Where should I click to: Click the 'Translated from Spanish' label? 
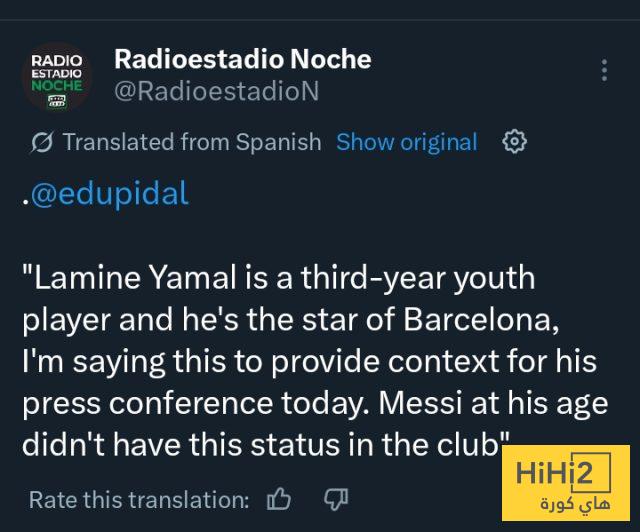pyautogui.click(x=192, y=142)
